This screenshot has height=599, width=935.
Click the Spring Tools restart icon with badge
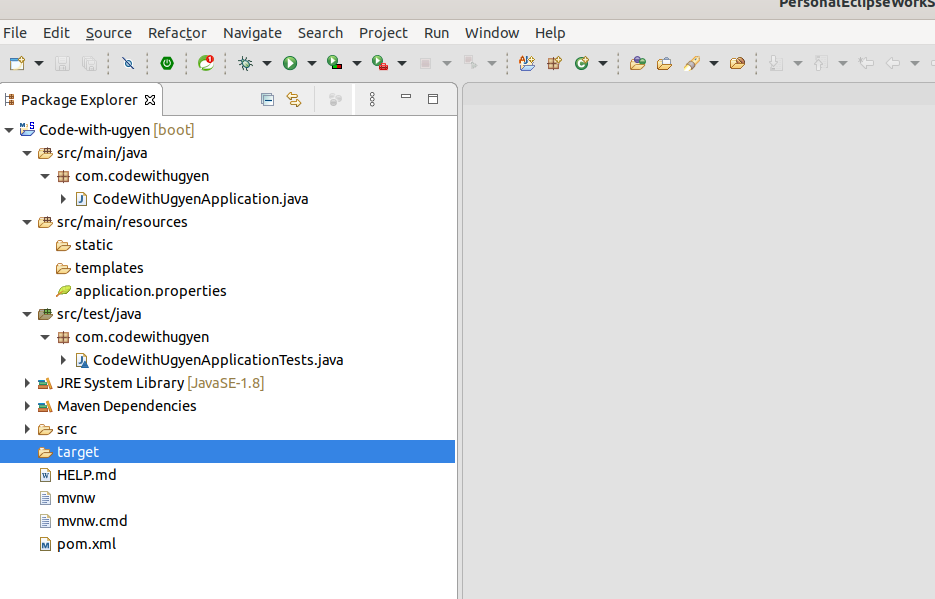click(x=207, y=63)
